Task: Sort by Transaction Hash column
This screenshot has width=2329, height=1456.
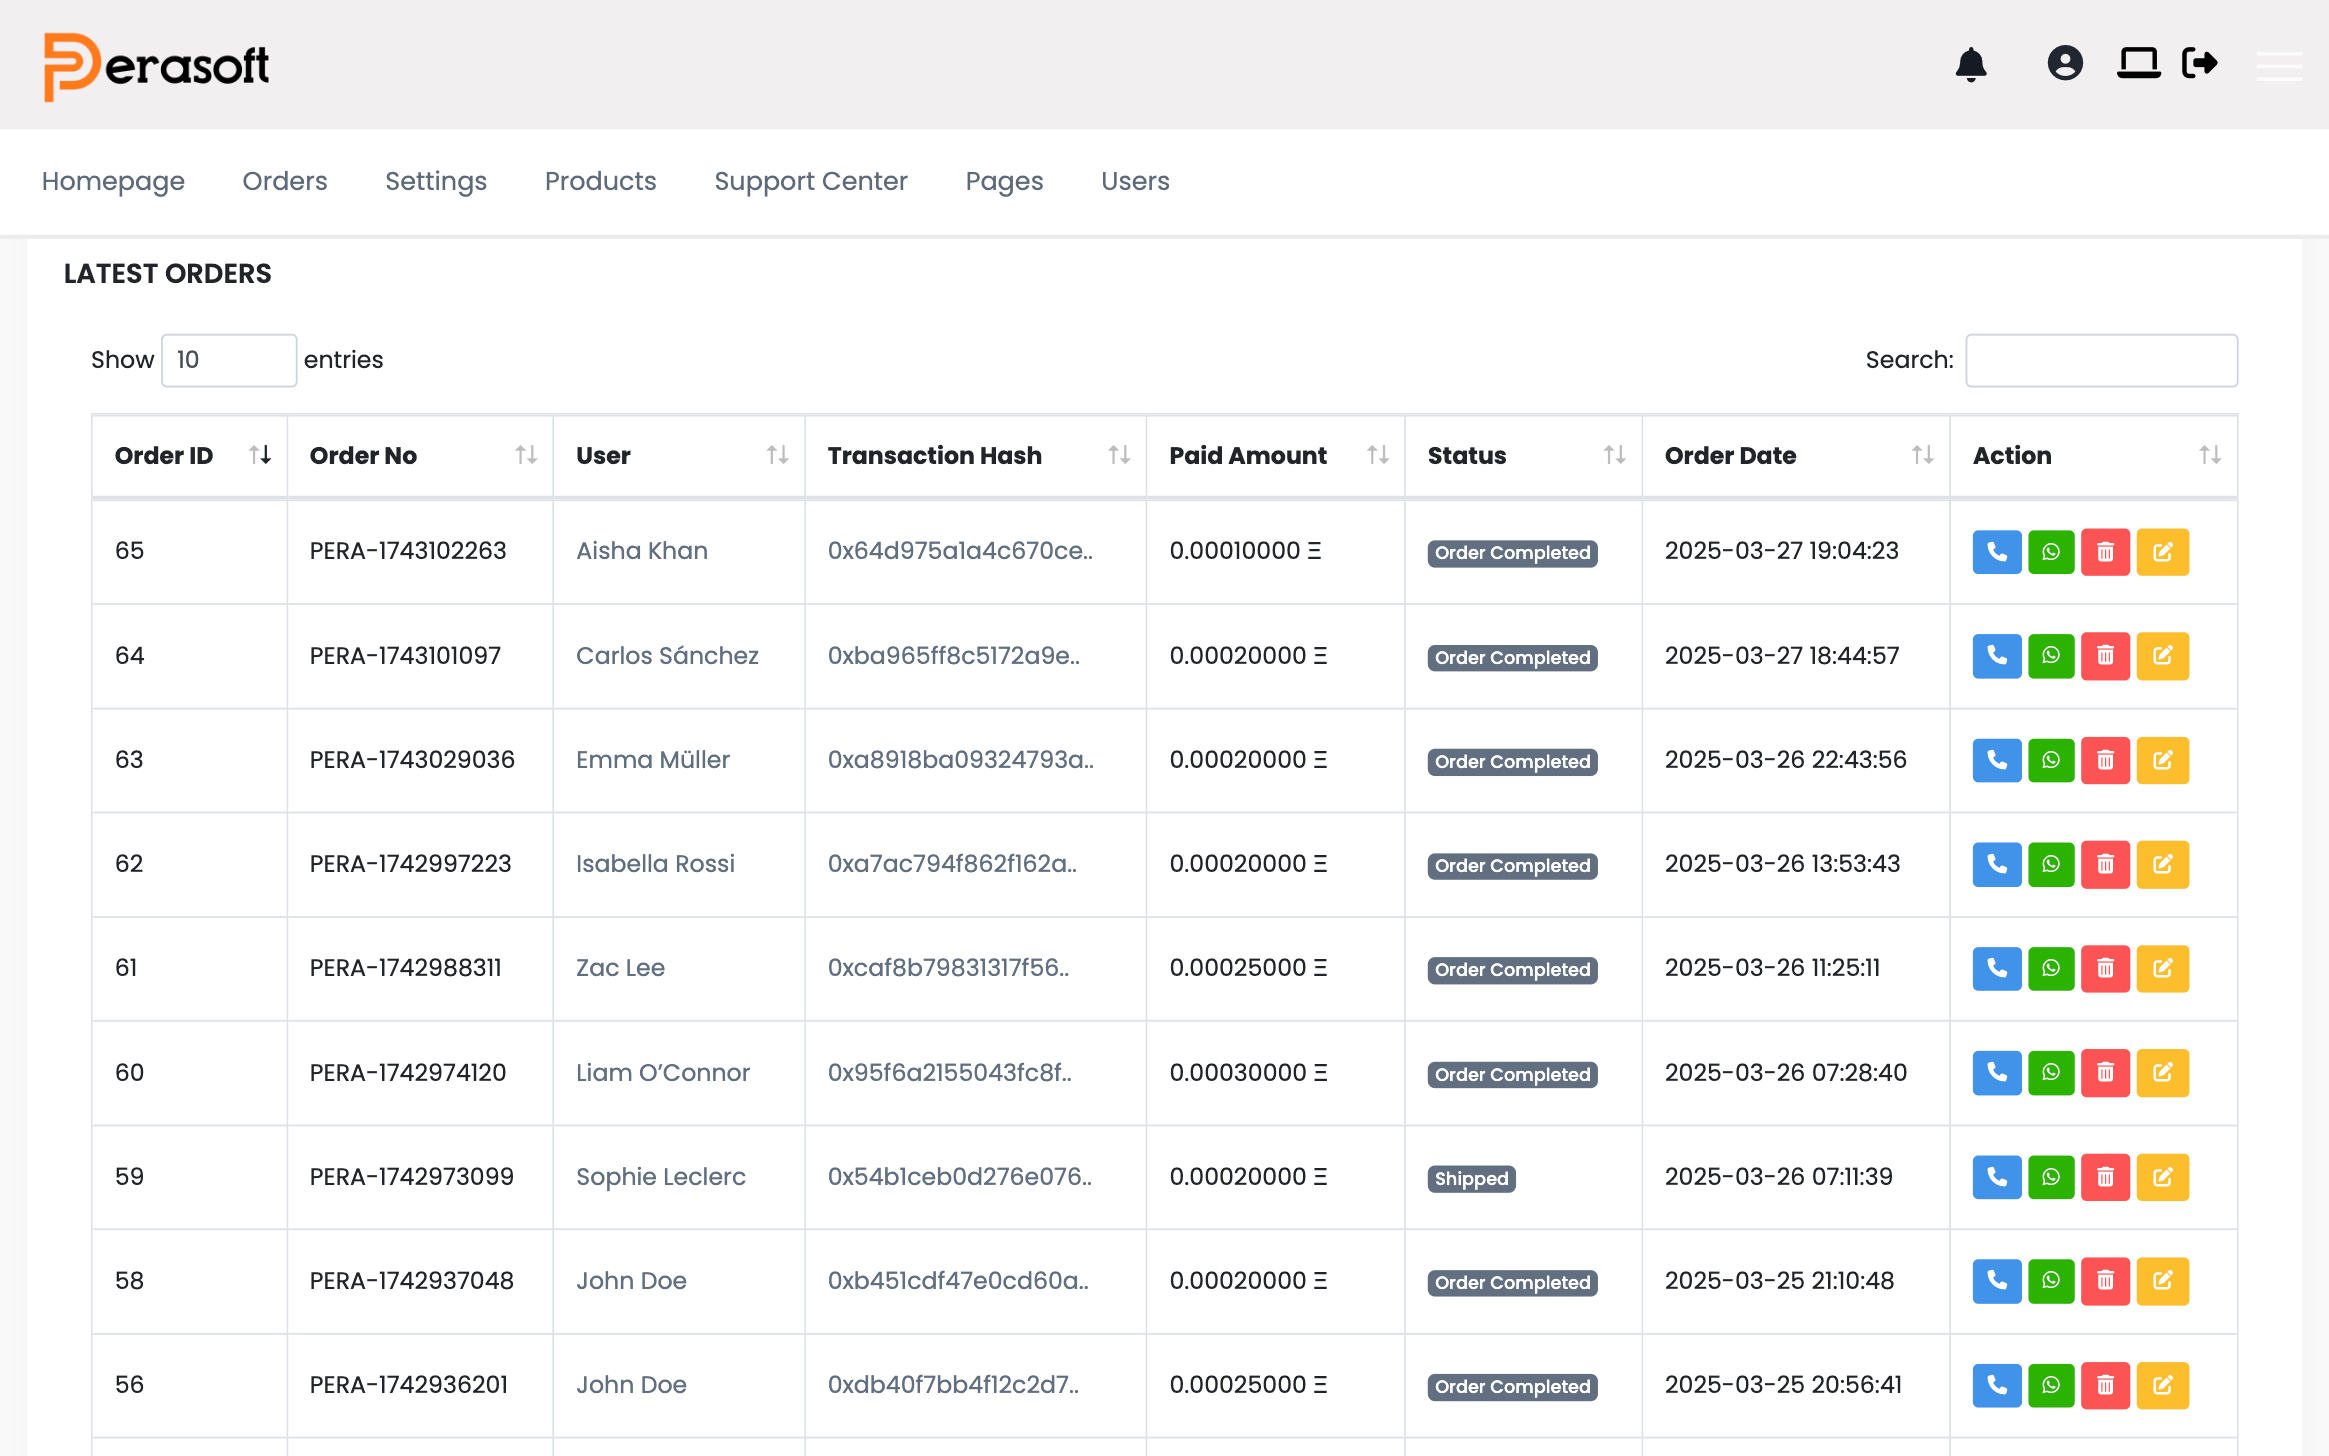Action: (976, 456)
